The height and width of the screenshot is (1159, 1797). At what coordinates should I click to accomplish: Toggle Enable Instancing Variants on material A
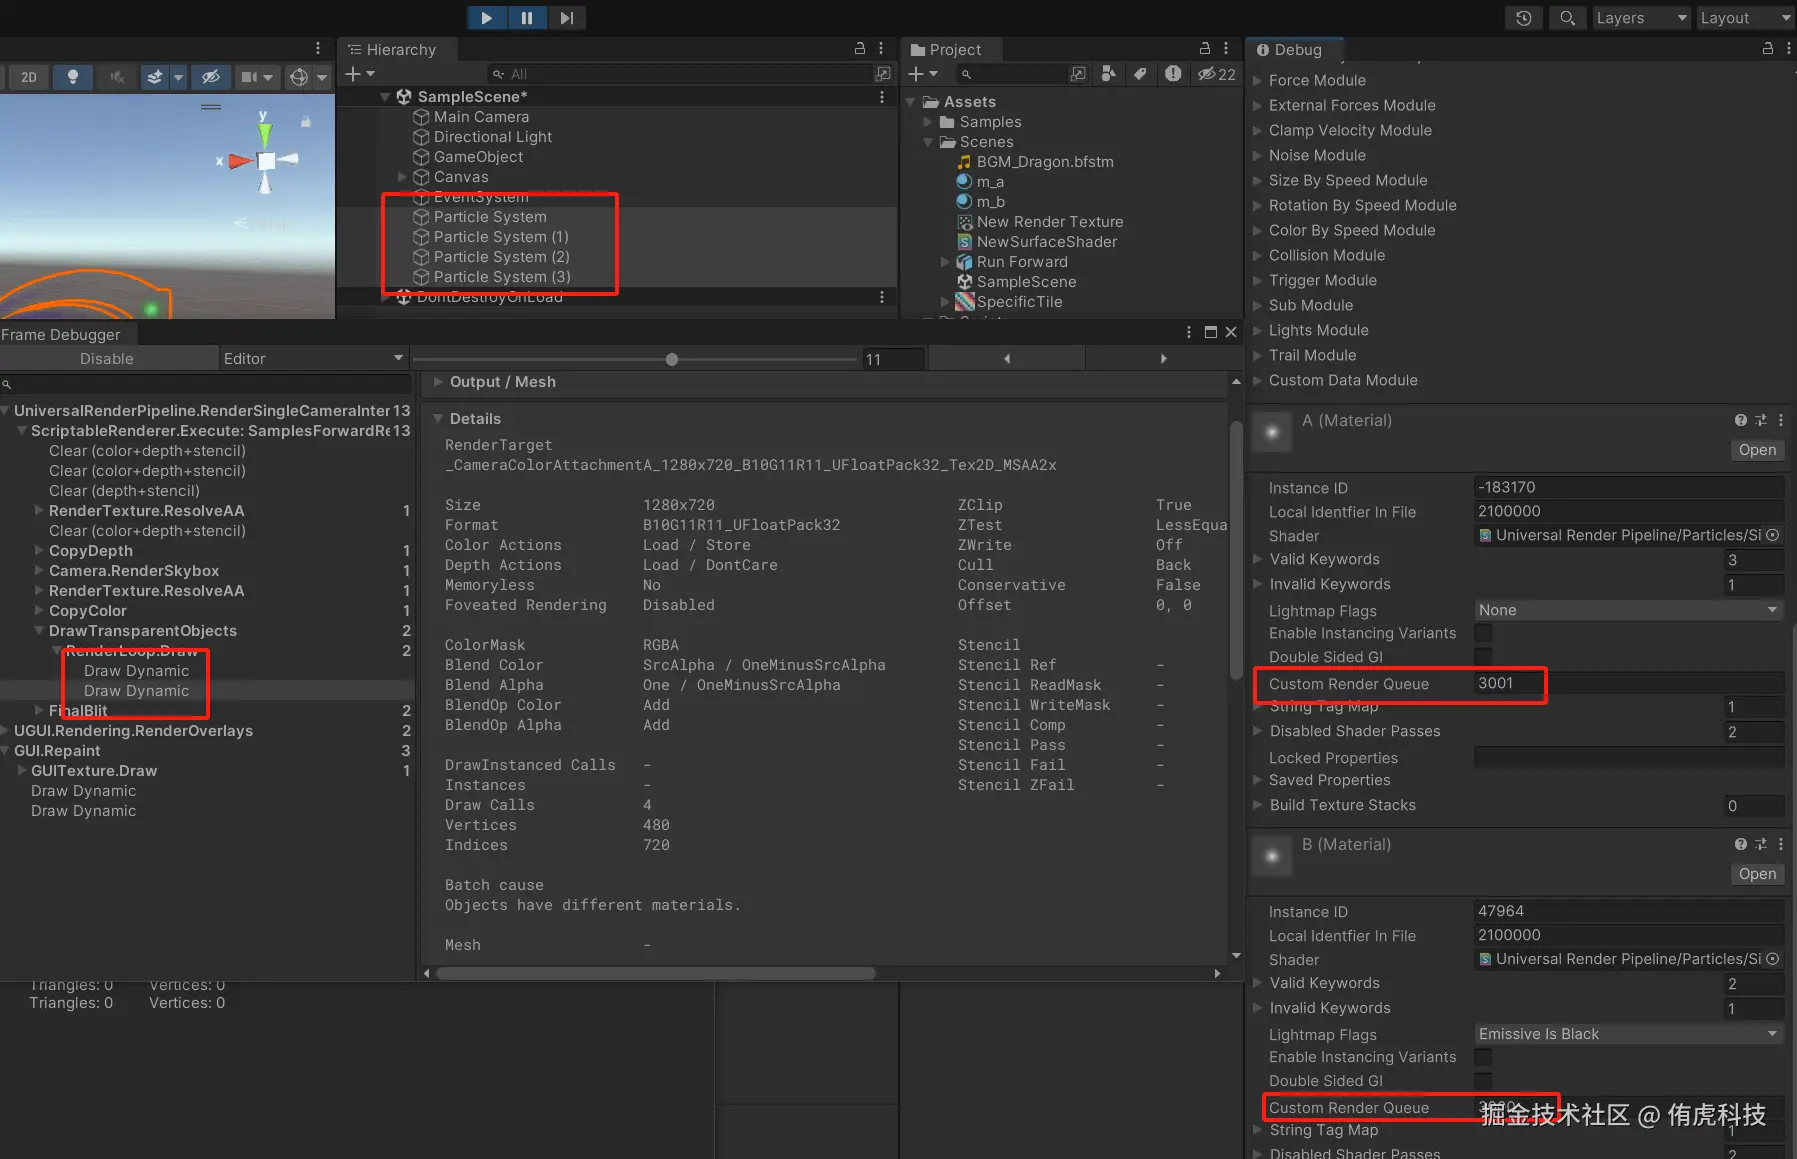pos(1483,634)
